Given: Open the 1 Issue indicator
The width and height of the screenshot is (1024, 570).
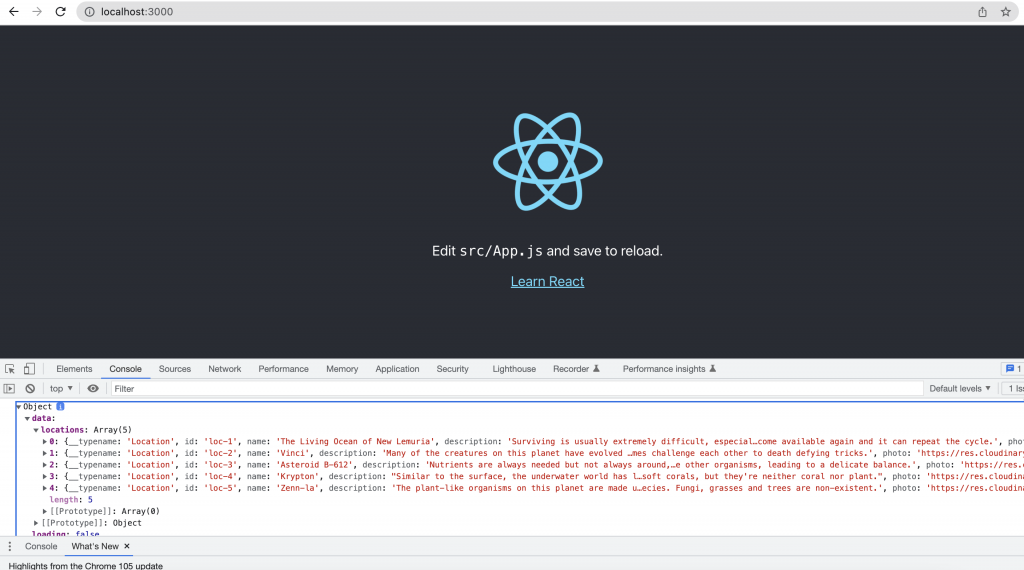Looking at the screenshot, I should tap(1015, 388).
